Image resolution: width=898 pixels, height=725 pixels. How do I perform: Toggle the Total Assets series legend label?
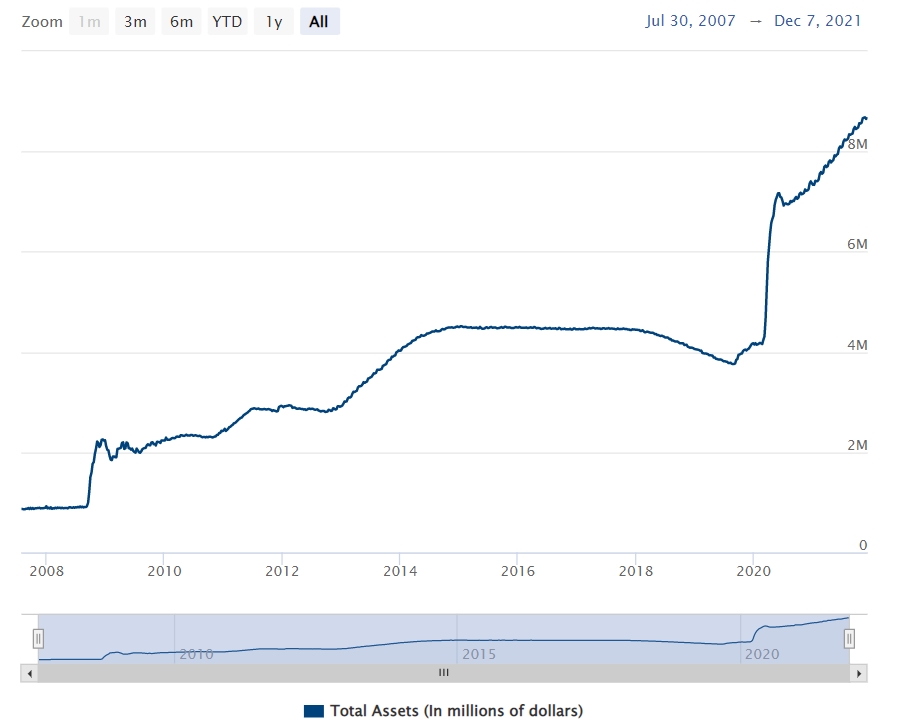(456, 711)
